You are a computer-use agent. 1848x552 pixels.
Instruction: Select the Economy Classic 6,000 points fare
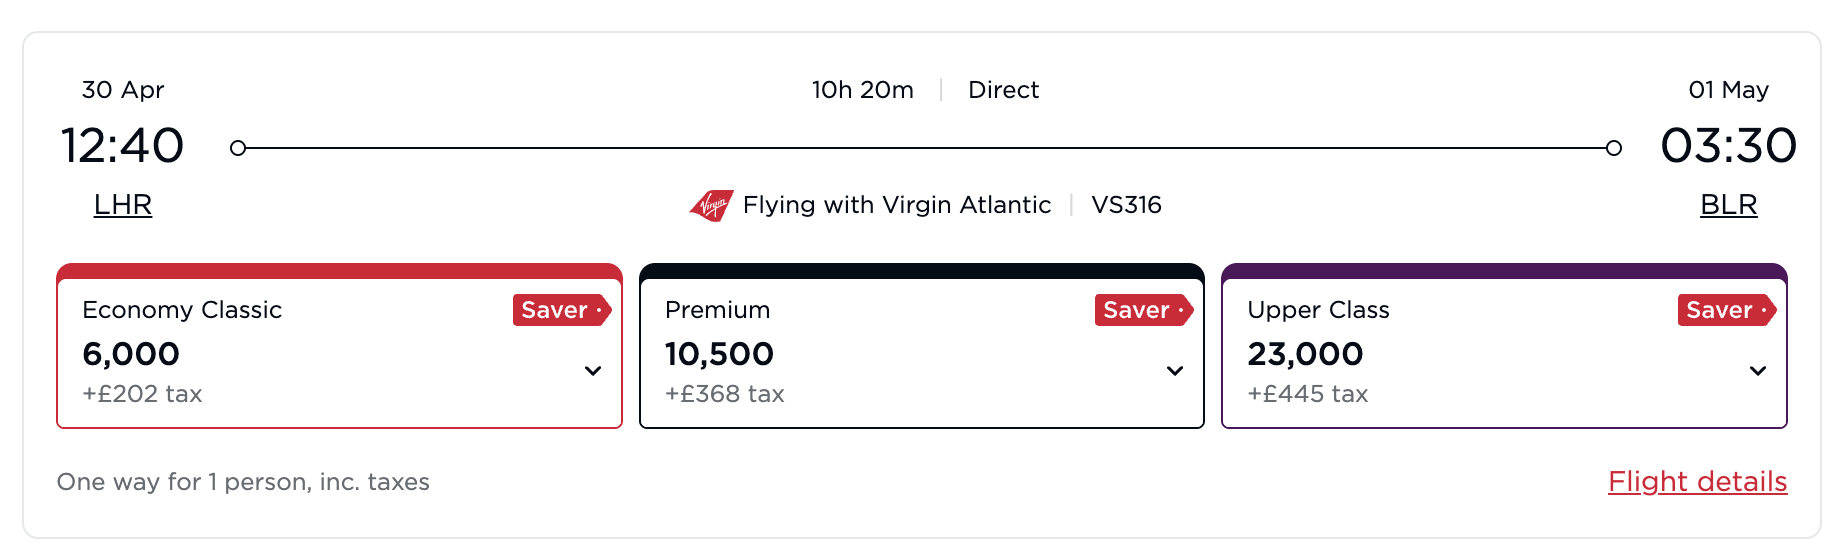click(131, 354)
